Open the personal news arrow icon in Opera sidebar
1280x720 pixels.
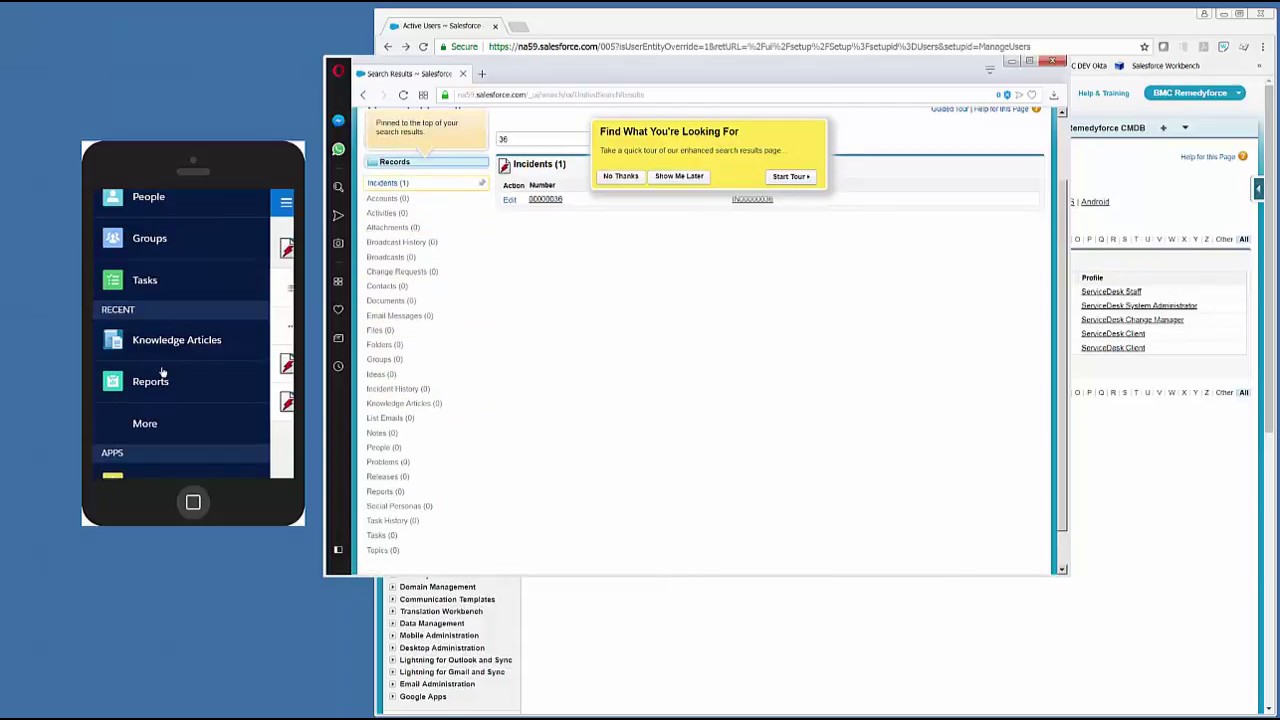[x=338, y=215]
